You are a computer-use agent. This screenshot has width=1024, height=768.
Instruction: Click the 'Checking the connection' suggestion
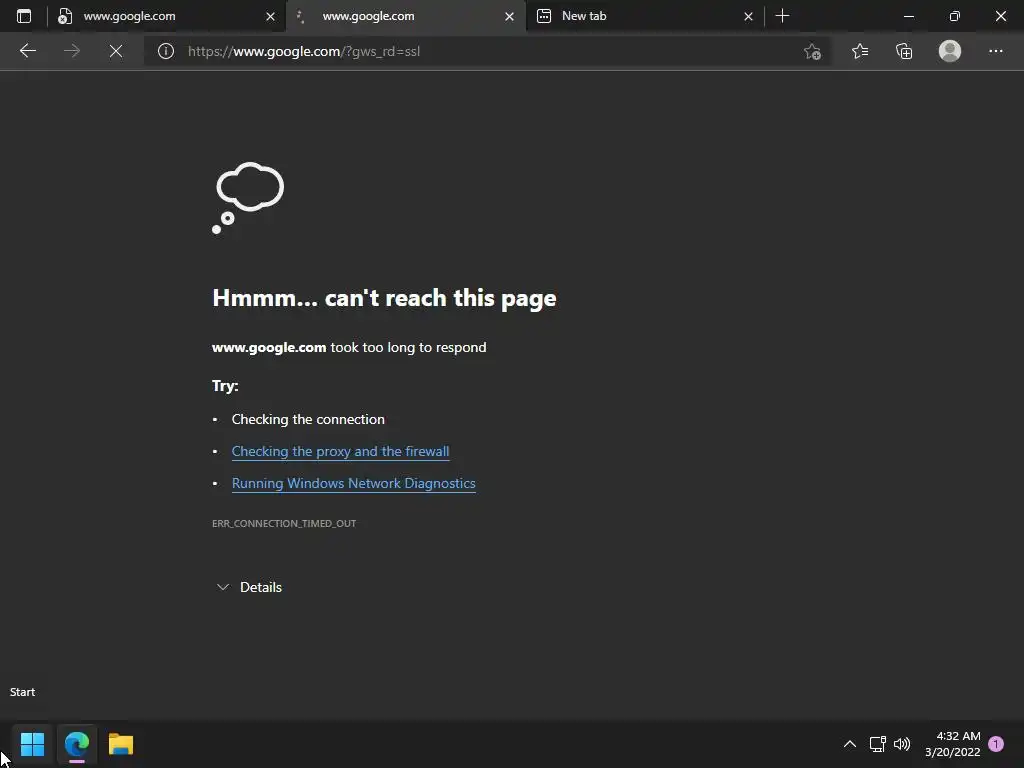(308, 419)
